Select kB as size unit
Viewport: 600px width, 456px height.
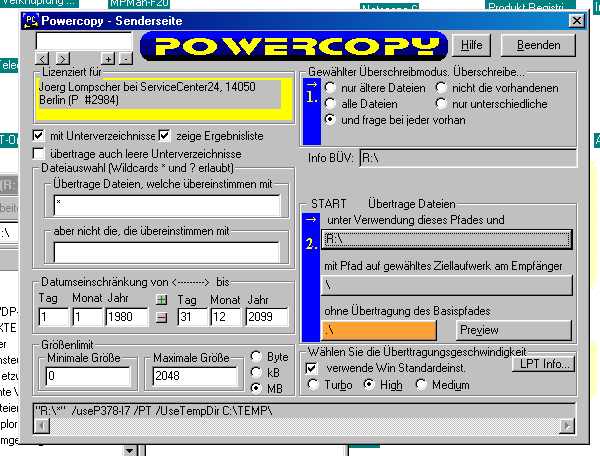tap(256, 371)
